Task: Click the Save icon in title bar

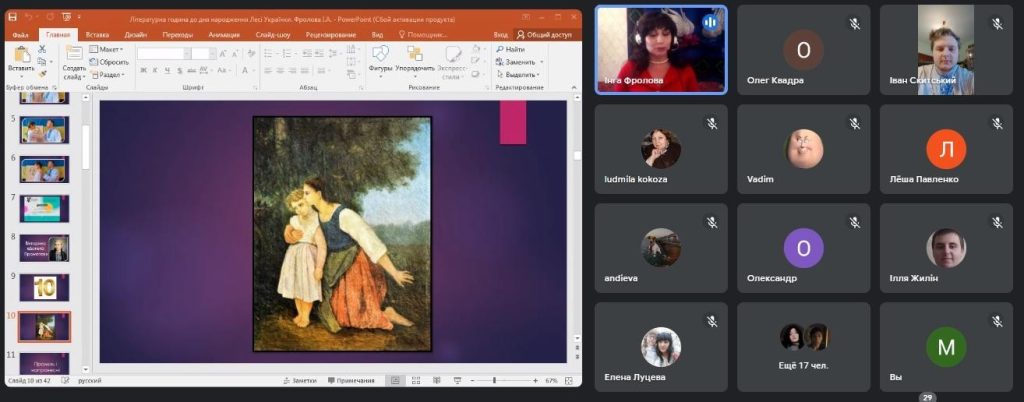Action: [x=13, y=17]
